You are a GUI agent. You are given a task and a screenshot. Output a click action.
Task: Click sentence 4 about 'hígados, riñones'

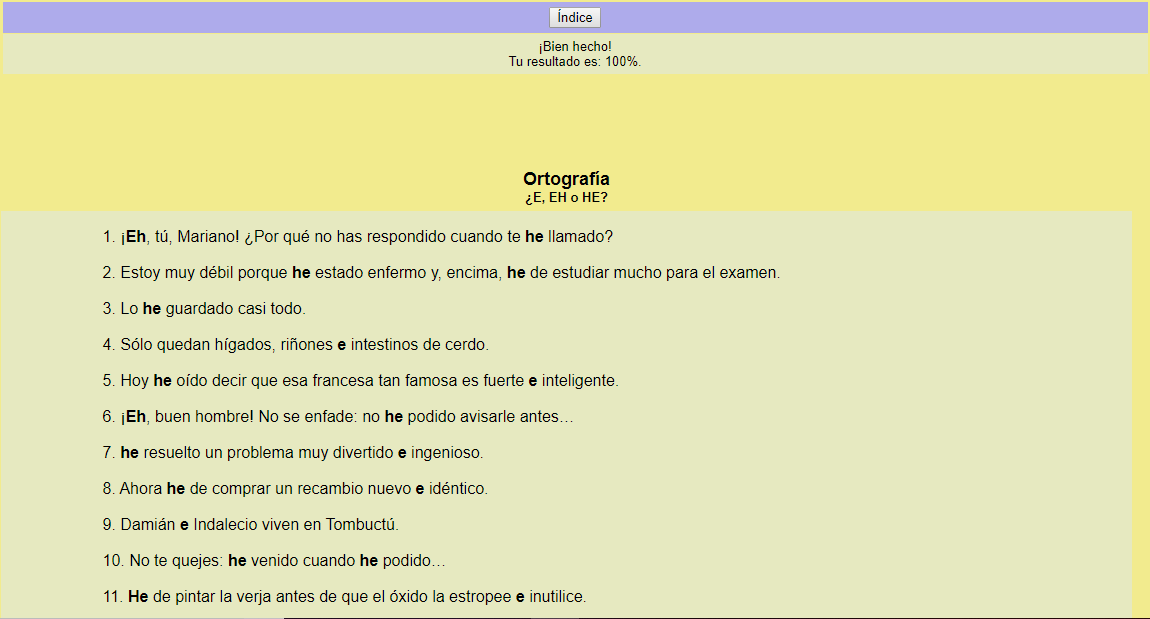[296, 345]
